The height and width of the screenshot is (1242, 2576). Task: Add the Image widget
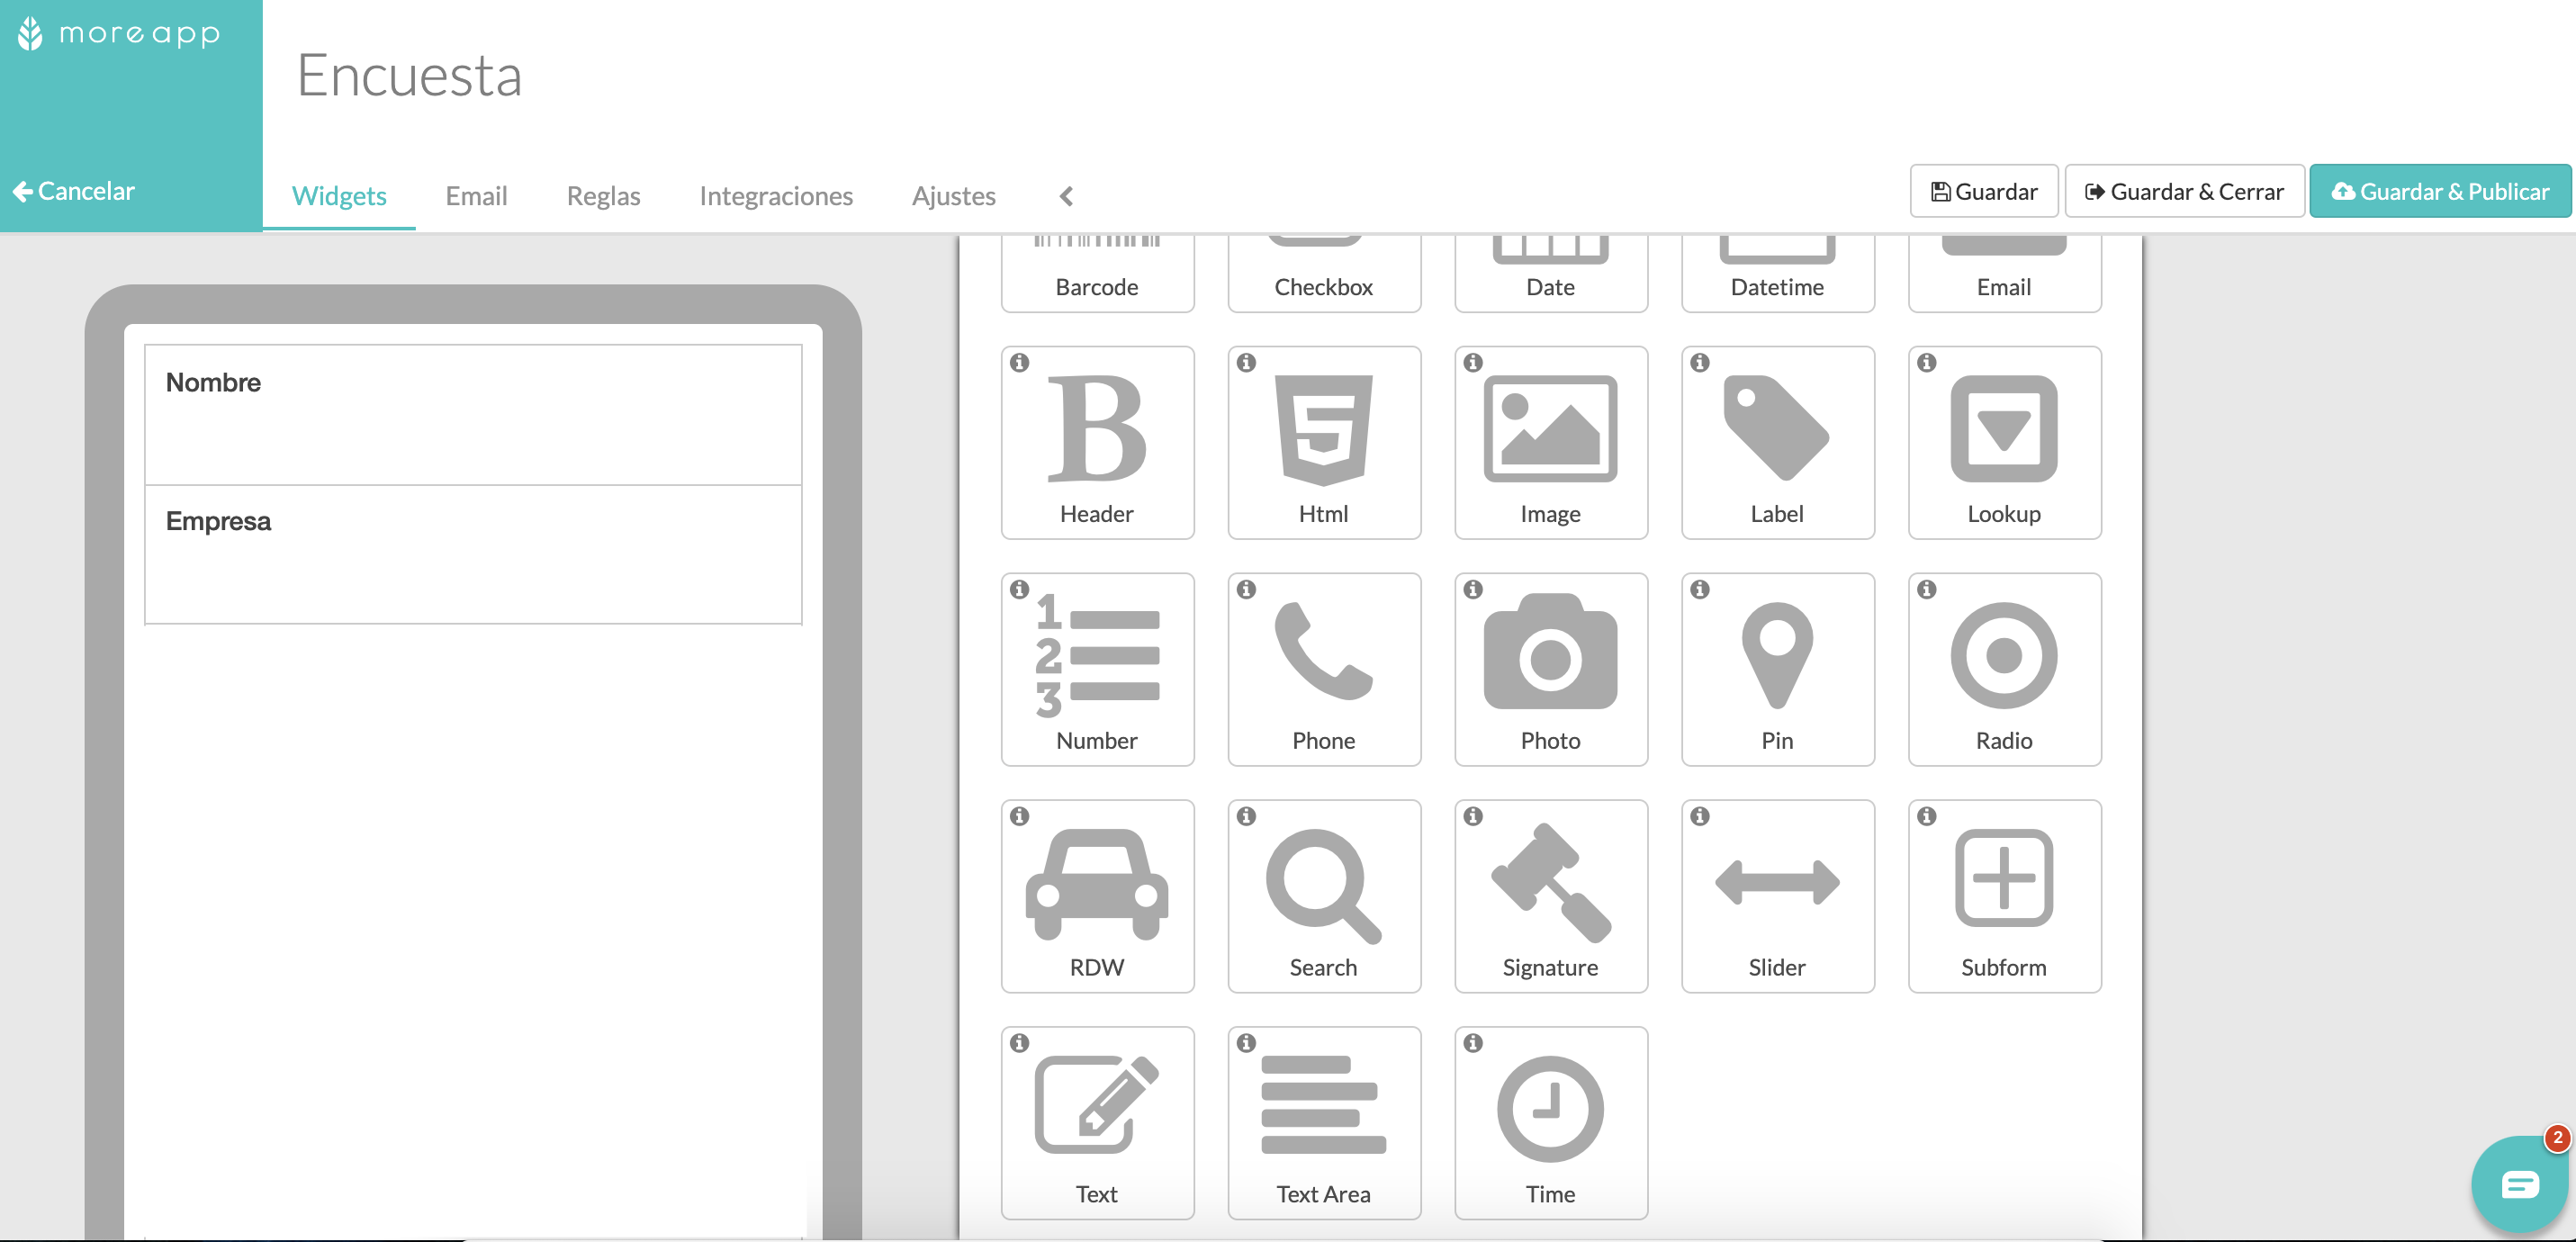[1551, 443]
